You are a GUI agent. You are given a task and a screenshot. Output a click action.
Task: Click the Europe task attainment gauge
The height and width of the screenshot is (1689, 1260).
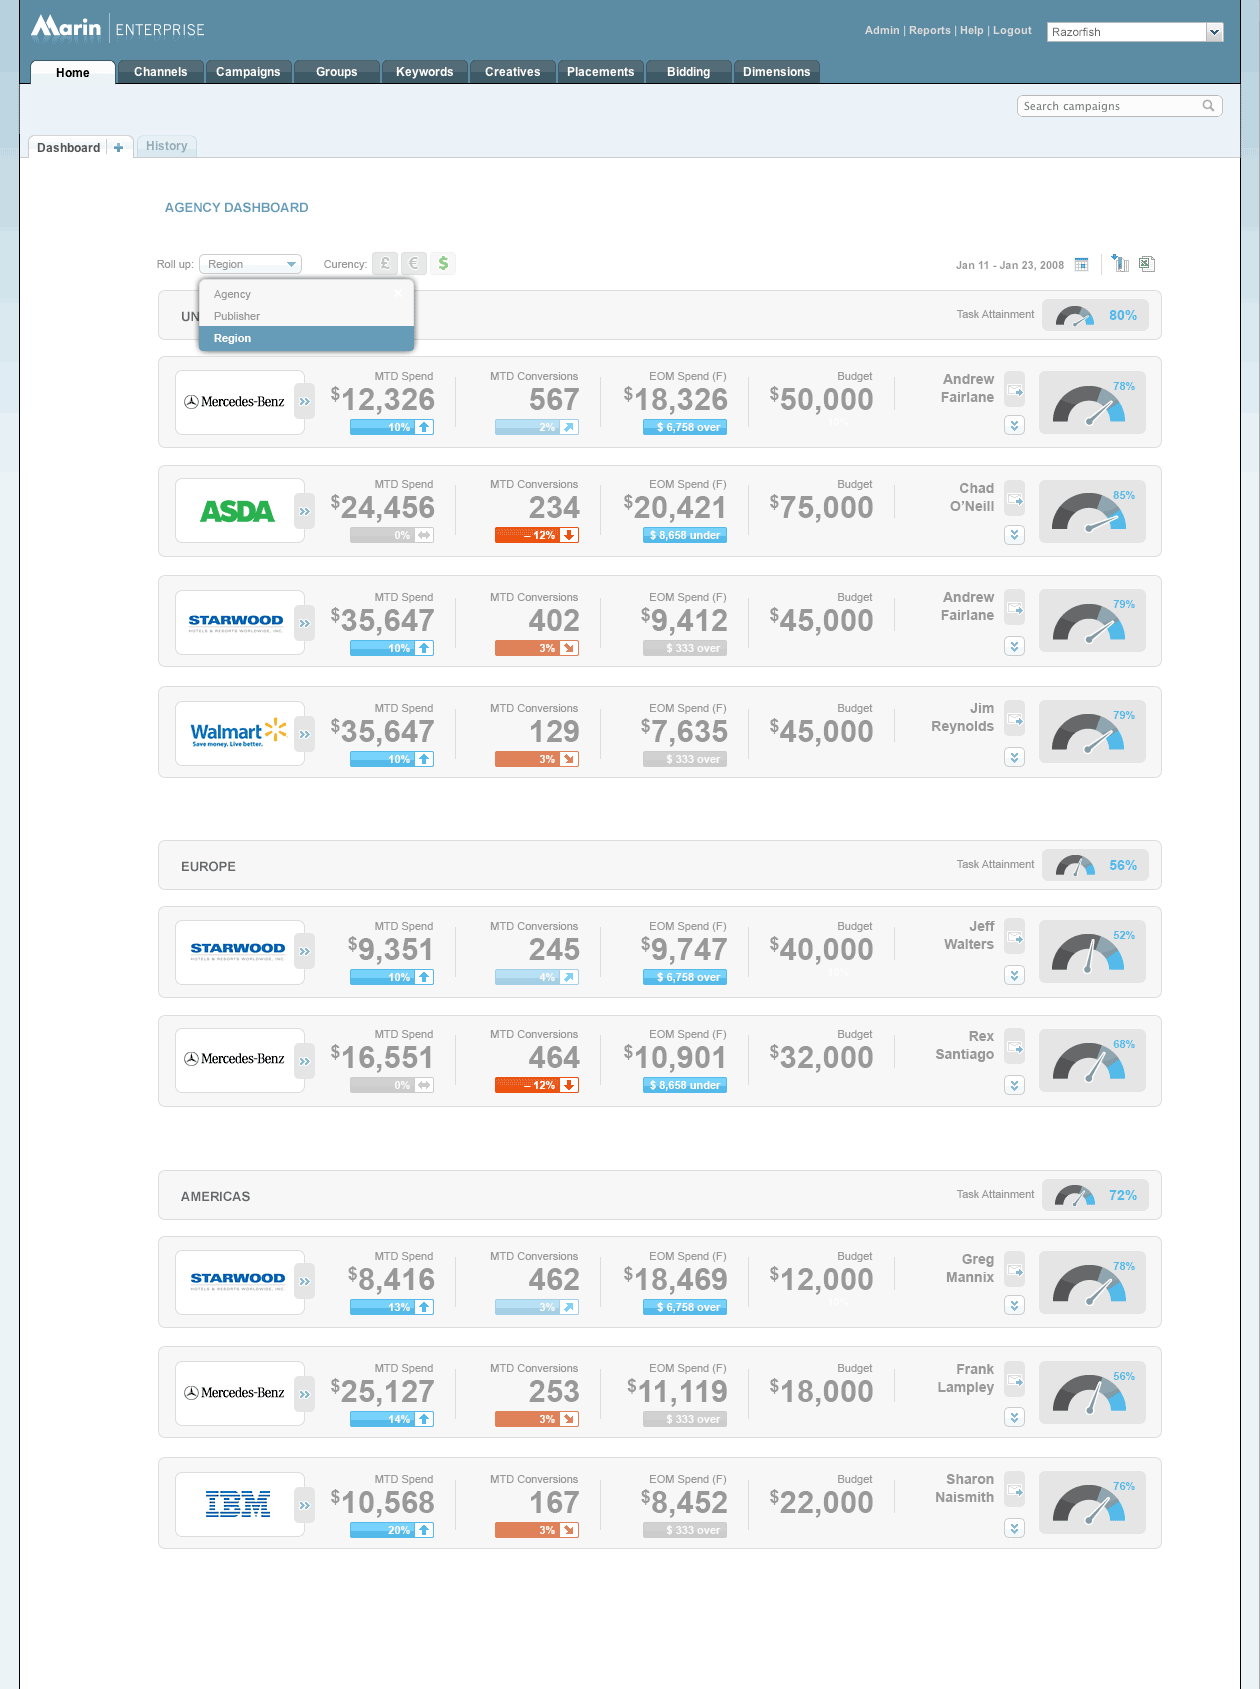[x=1075, y=865]
